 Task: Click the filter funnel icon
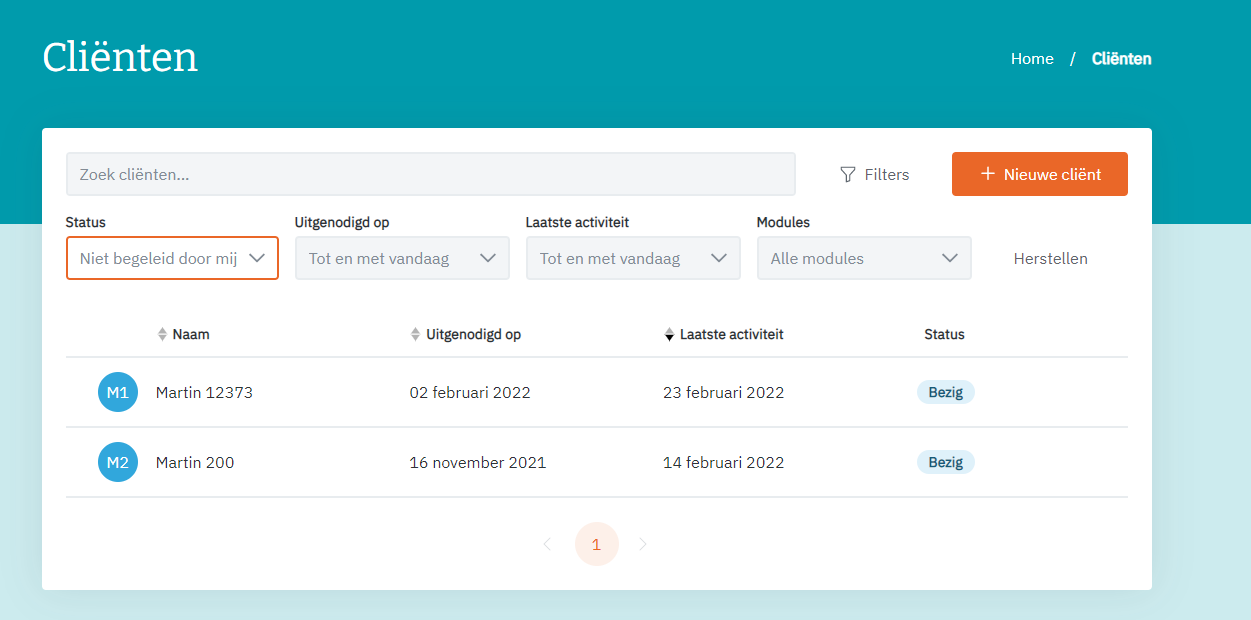848,175
